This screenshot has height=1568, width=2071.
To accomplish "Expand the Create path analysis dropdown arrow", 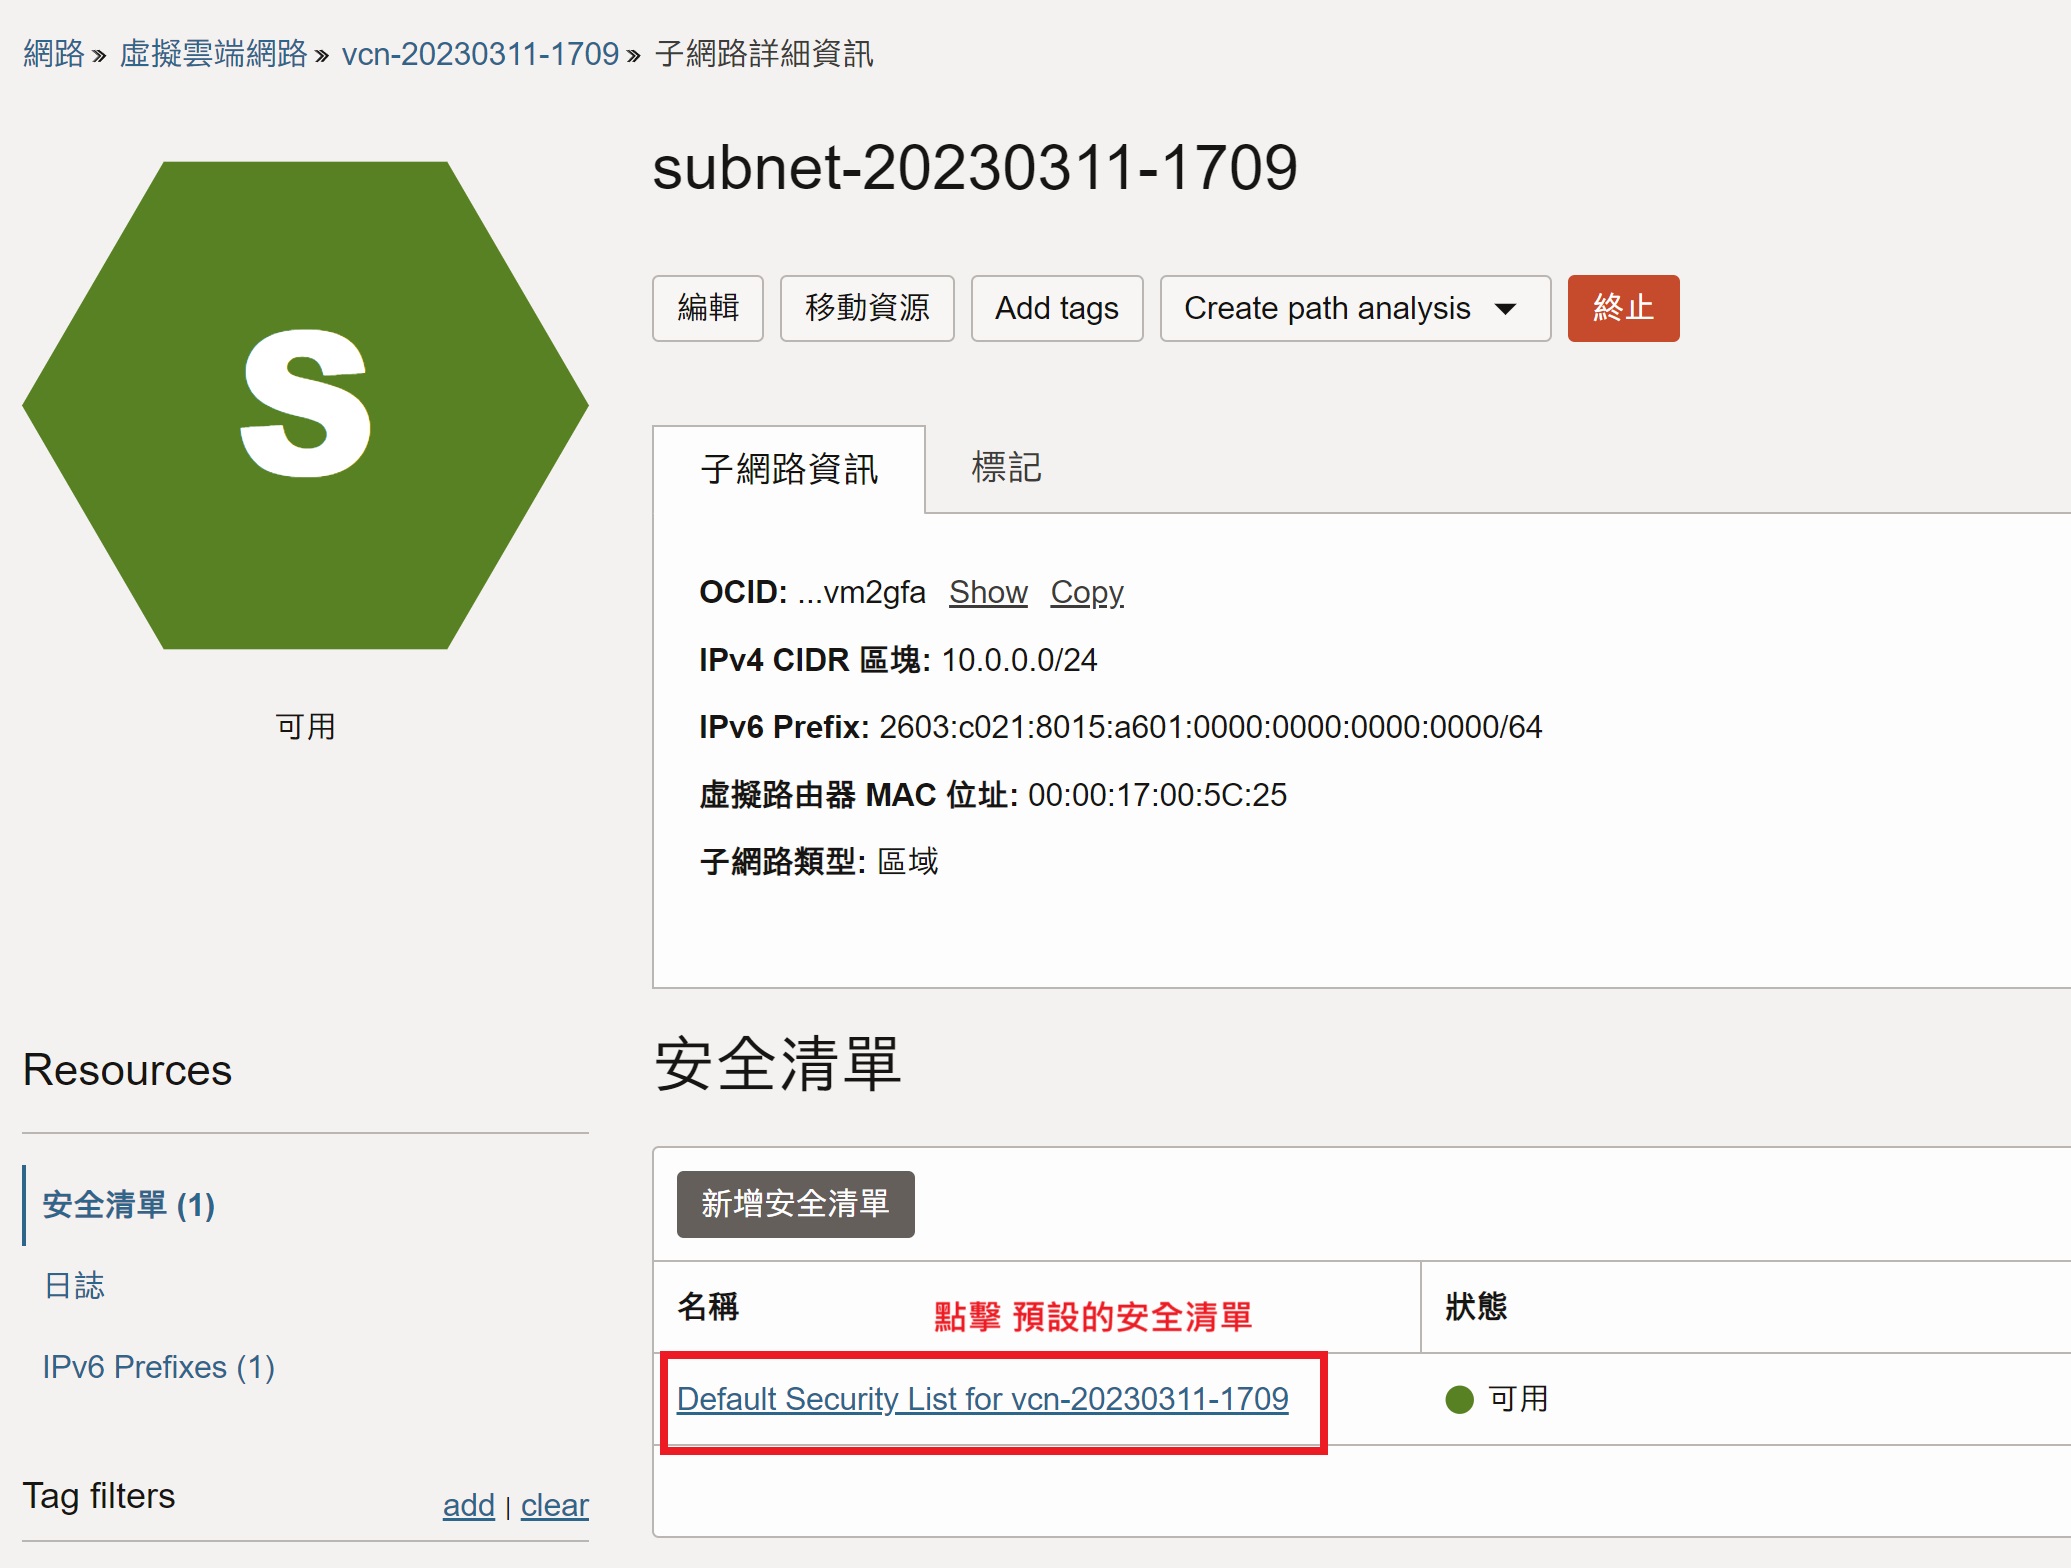I will 1505,309.
